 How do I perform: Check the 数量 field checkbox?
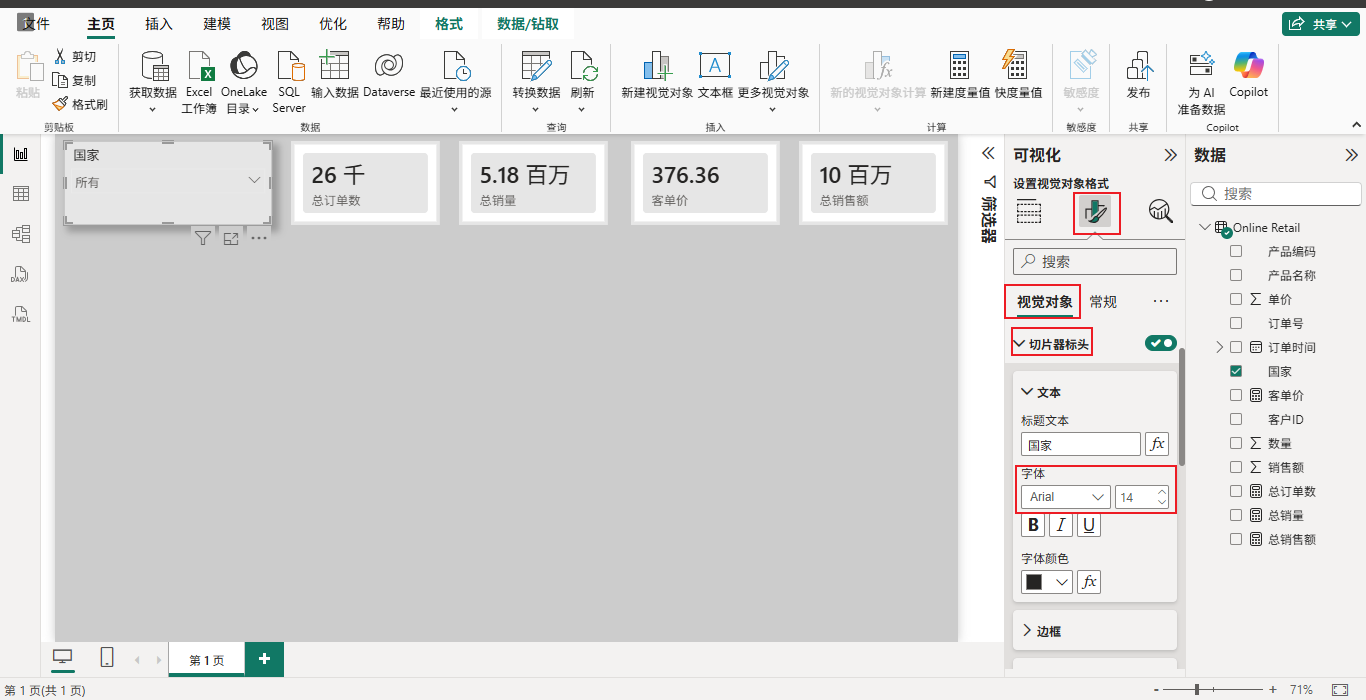(x=1236, y=443)
